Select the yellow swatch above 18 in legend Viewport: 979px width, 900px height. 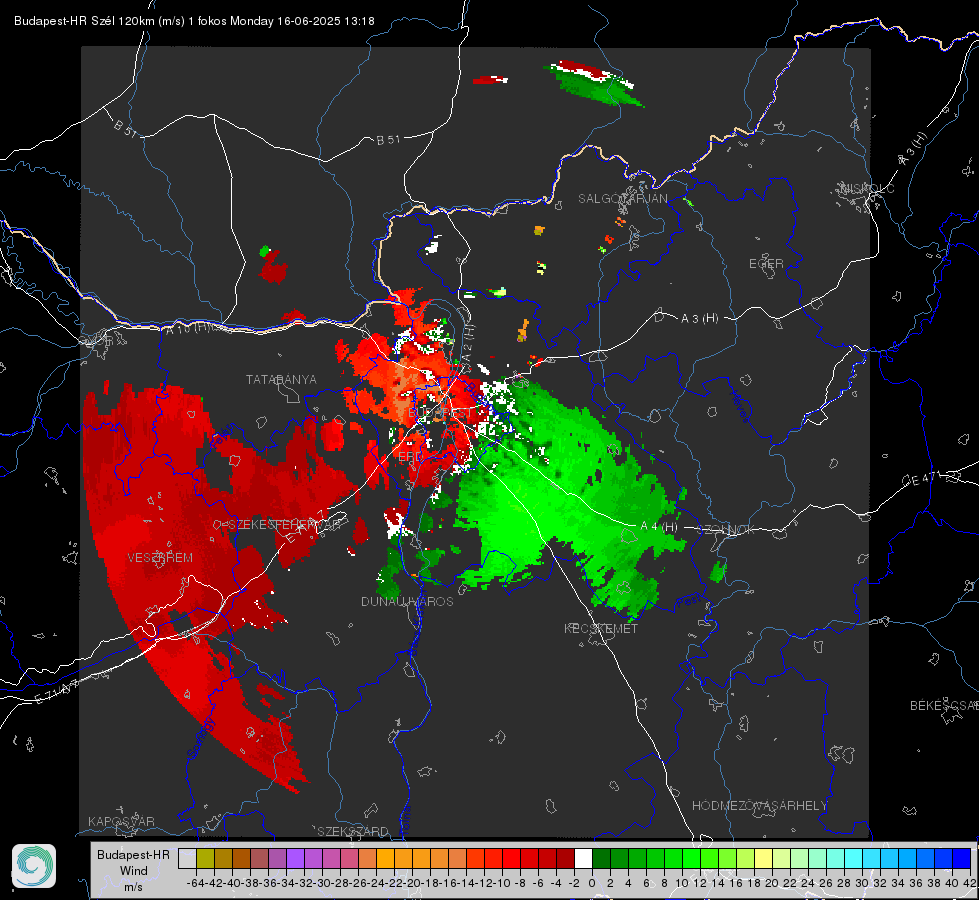tap(763, 858)
